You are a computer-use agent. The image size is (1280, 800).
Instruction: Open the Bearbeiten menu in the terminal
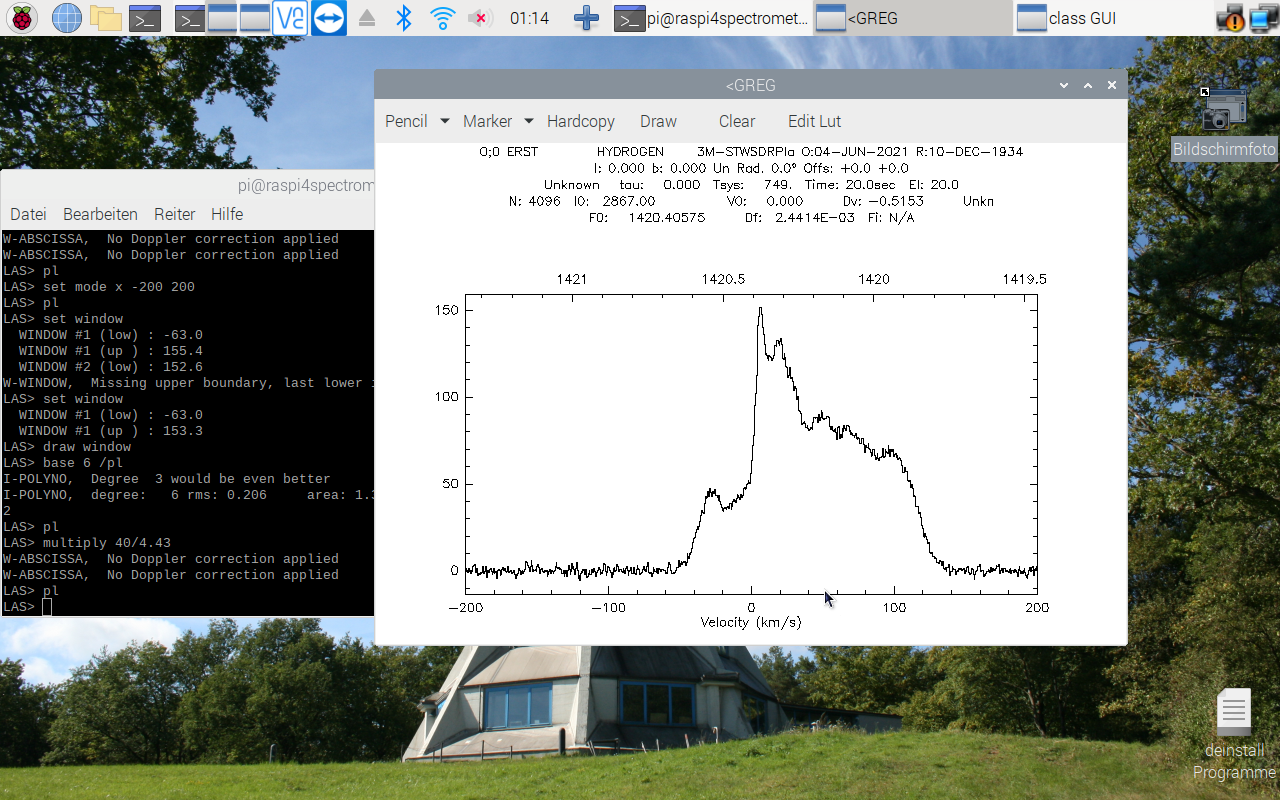pyautogui.click(x=100, y=214)
